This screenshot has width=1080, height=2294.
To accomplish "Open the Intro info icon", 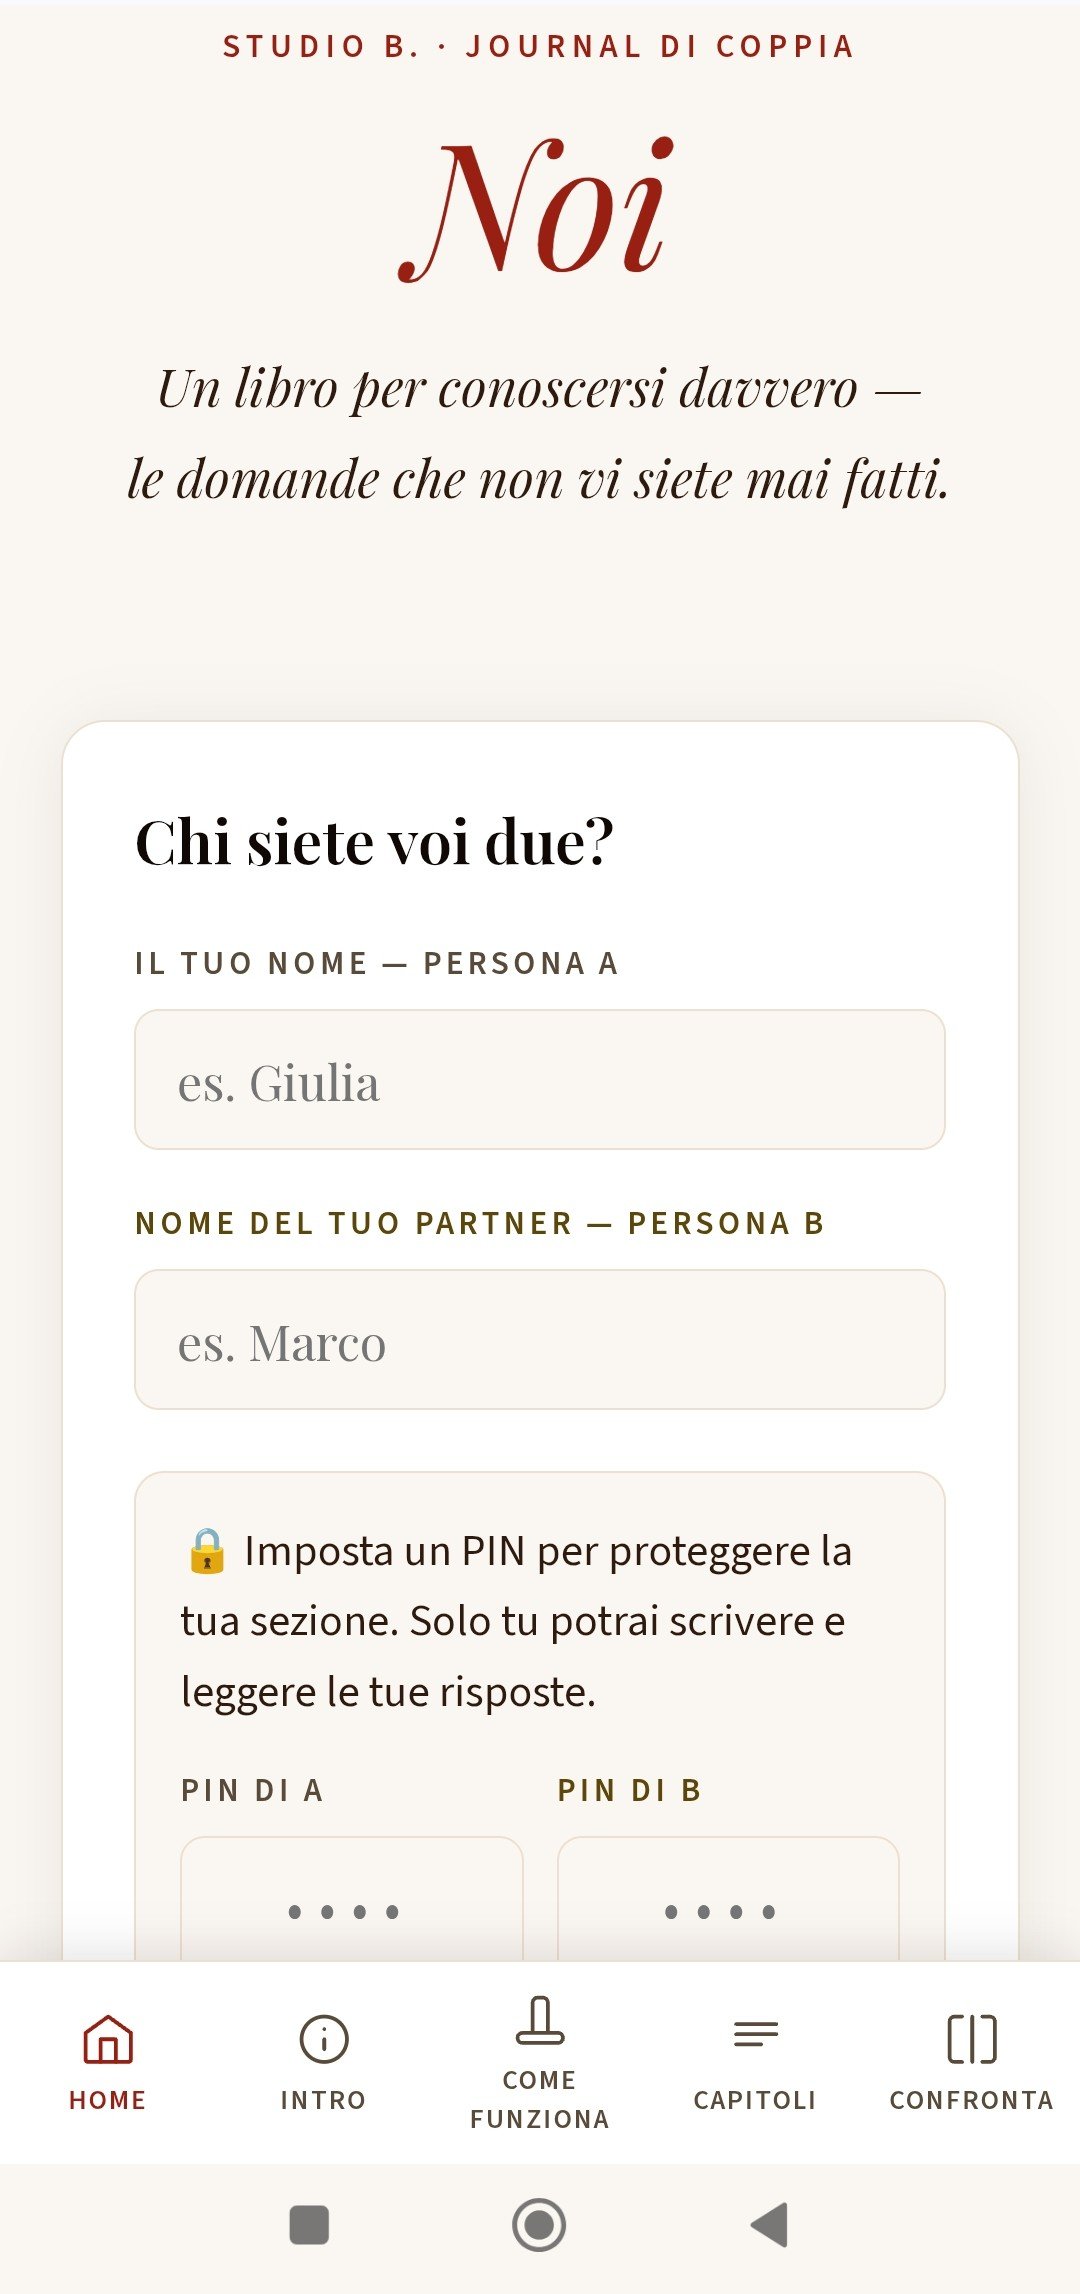I will pyautogui.click(x=323, y=2040).
